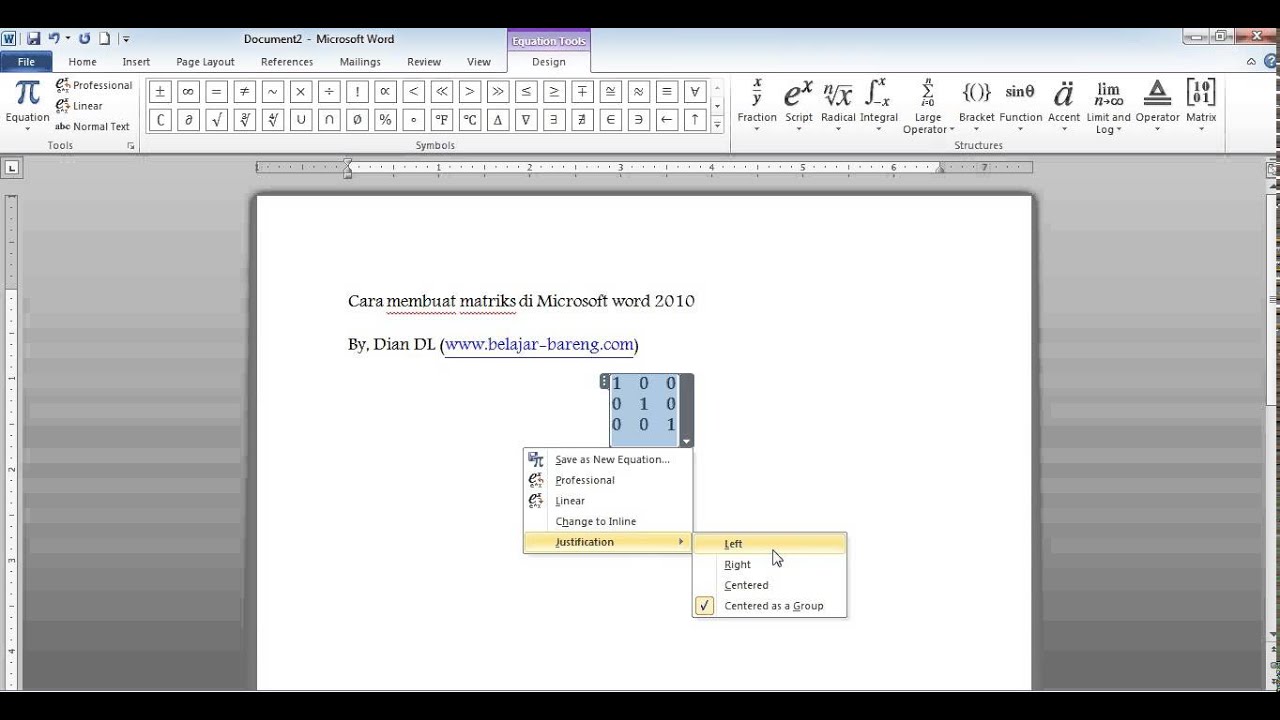Insert the left arrow symbol
Image resolution: width=1280 pixels, height=720 pixels.
[x=668, y=120]
